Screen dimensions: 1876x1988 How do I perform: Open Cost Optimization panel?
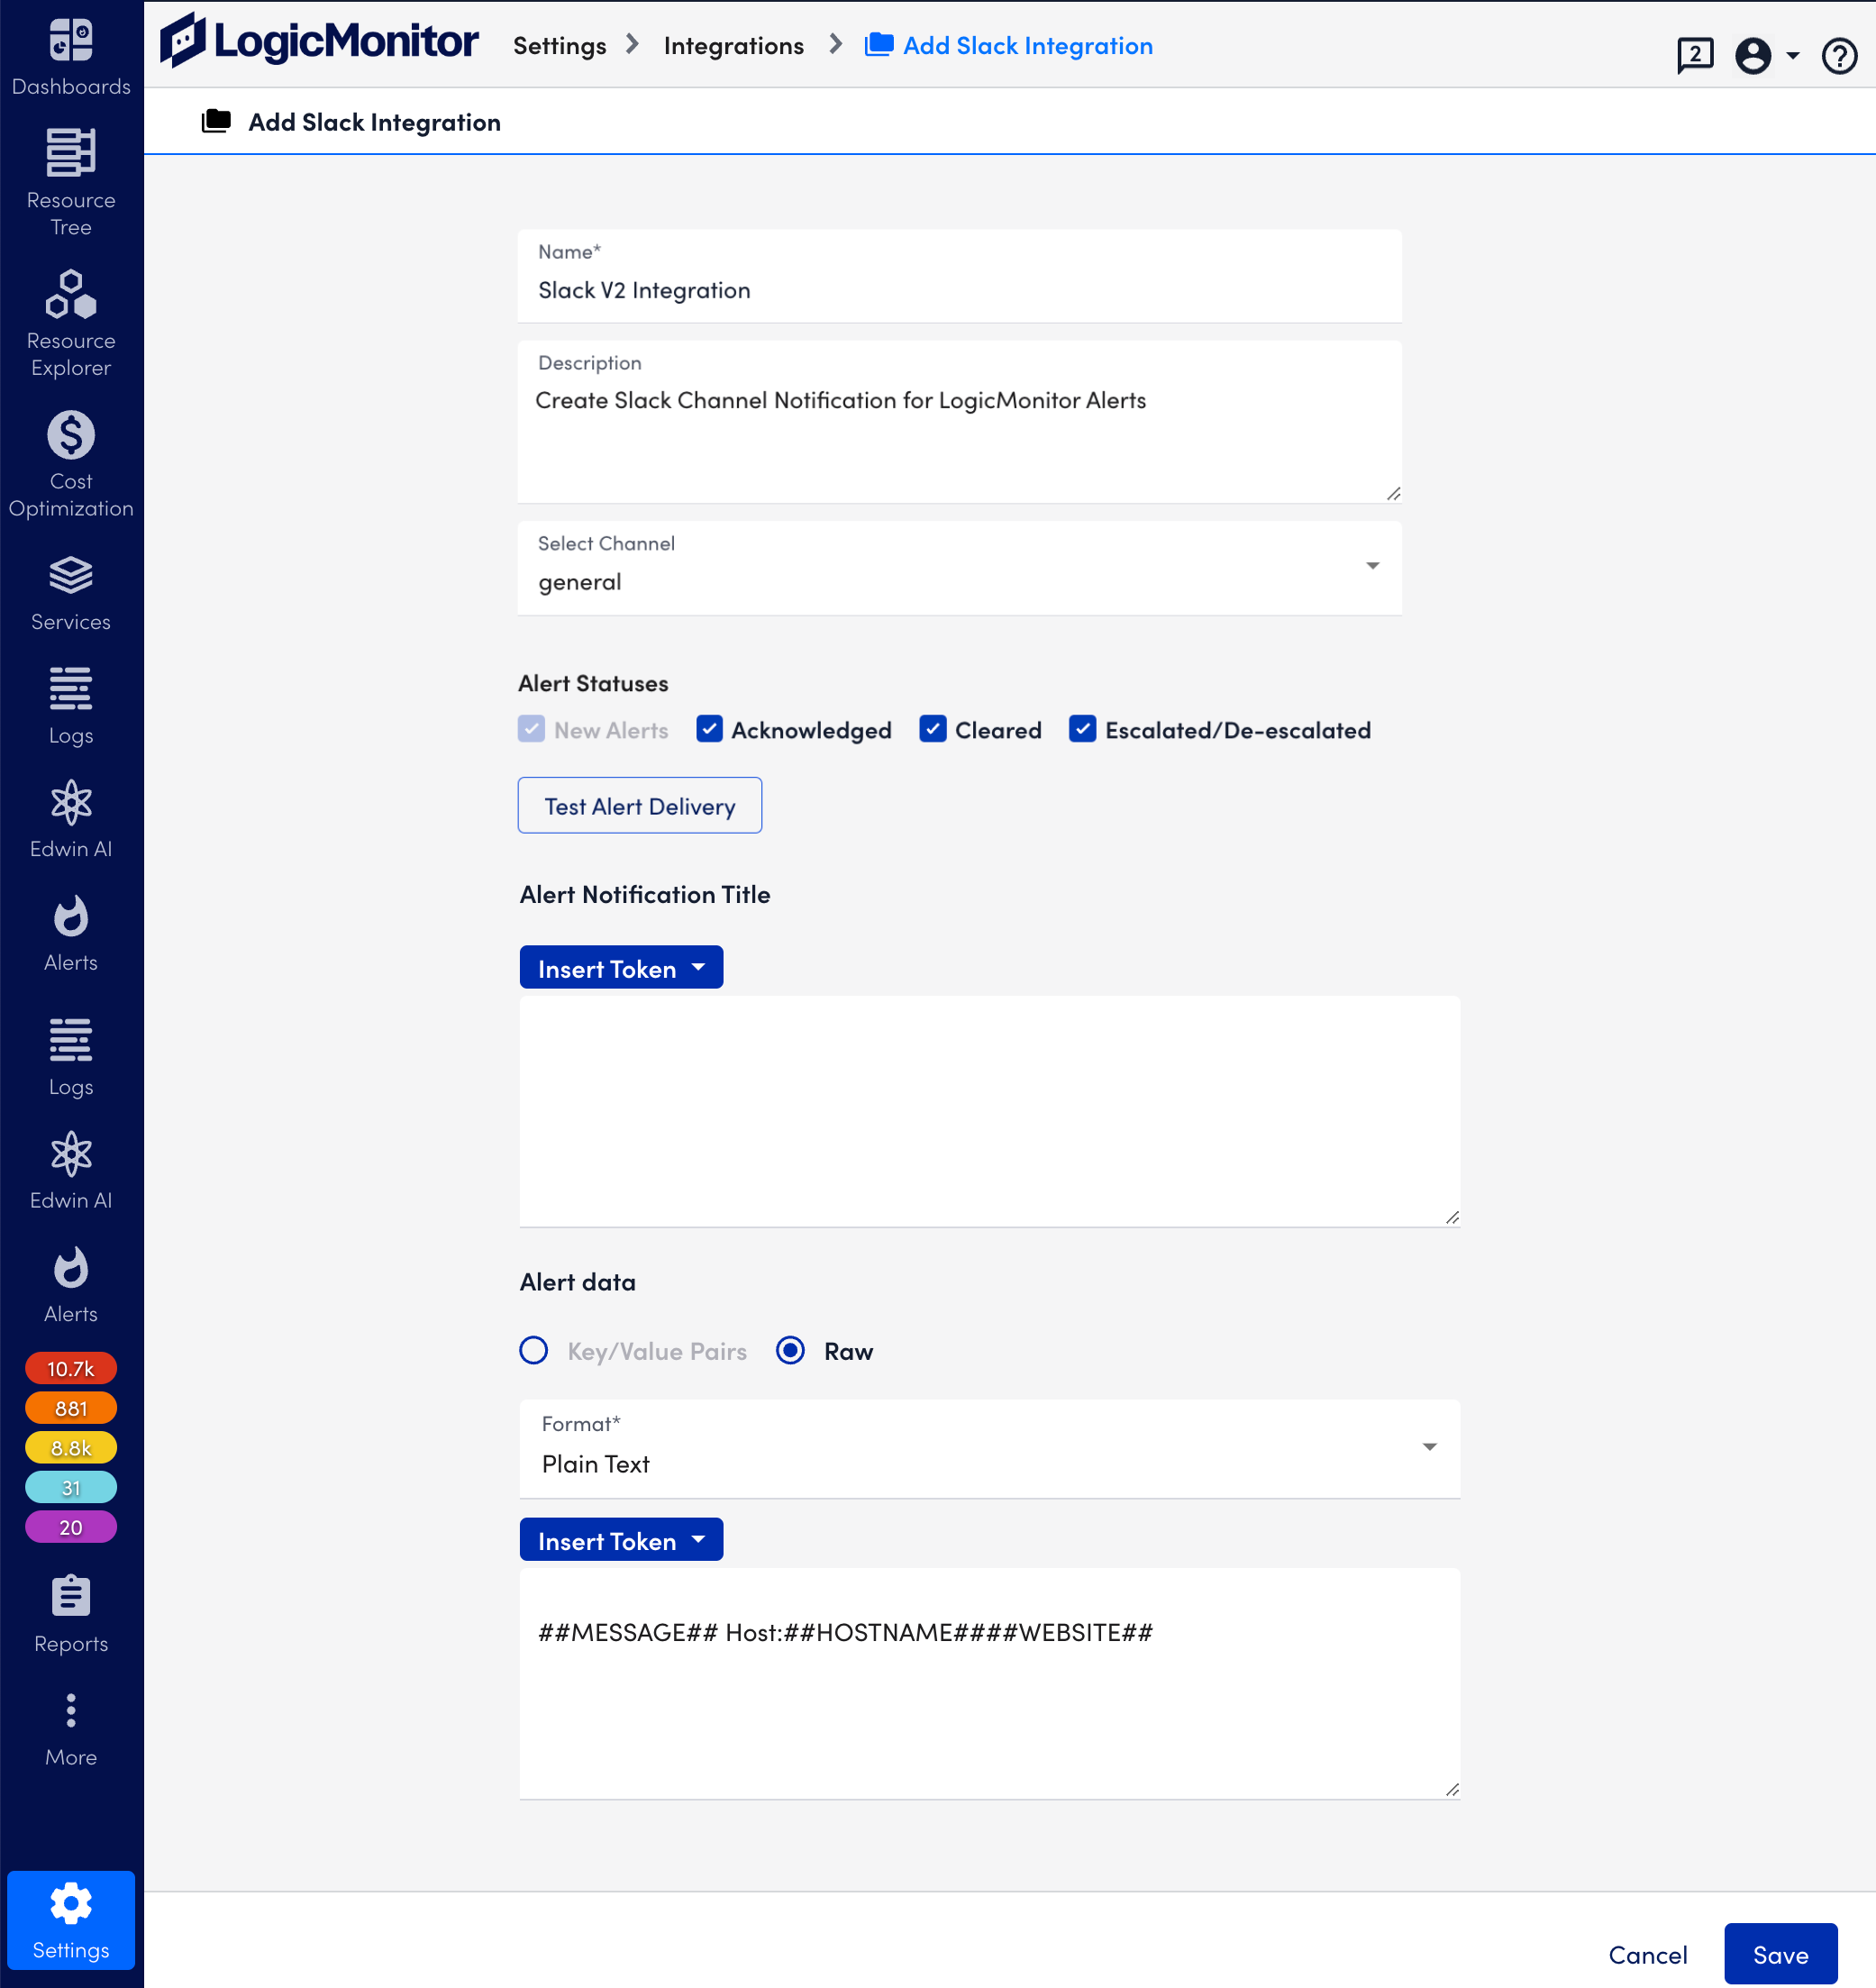pyautogui.click(x=70, y=464)
